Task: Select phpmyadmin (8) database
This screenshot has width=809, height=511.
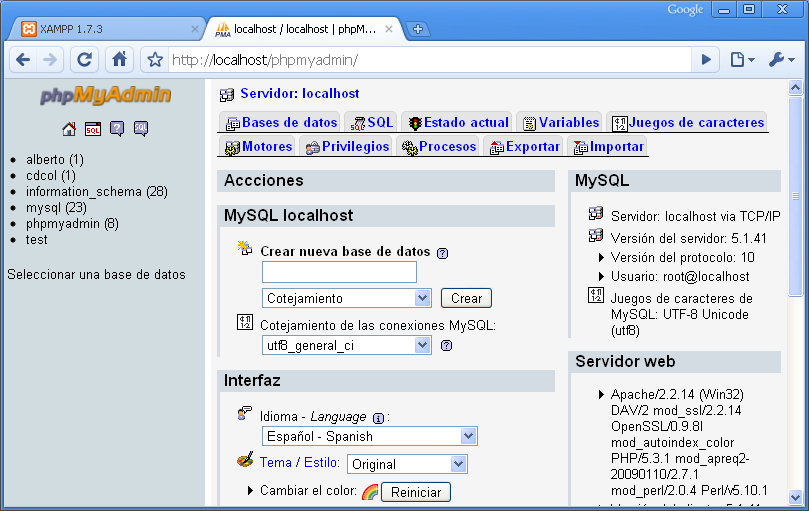Action: click(x=72, y=223)
